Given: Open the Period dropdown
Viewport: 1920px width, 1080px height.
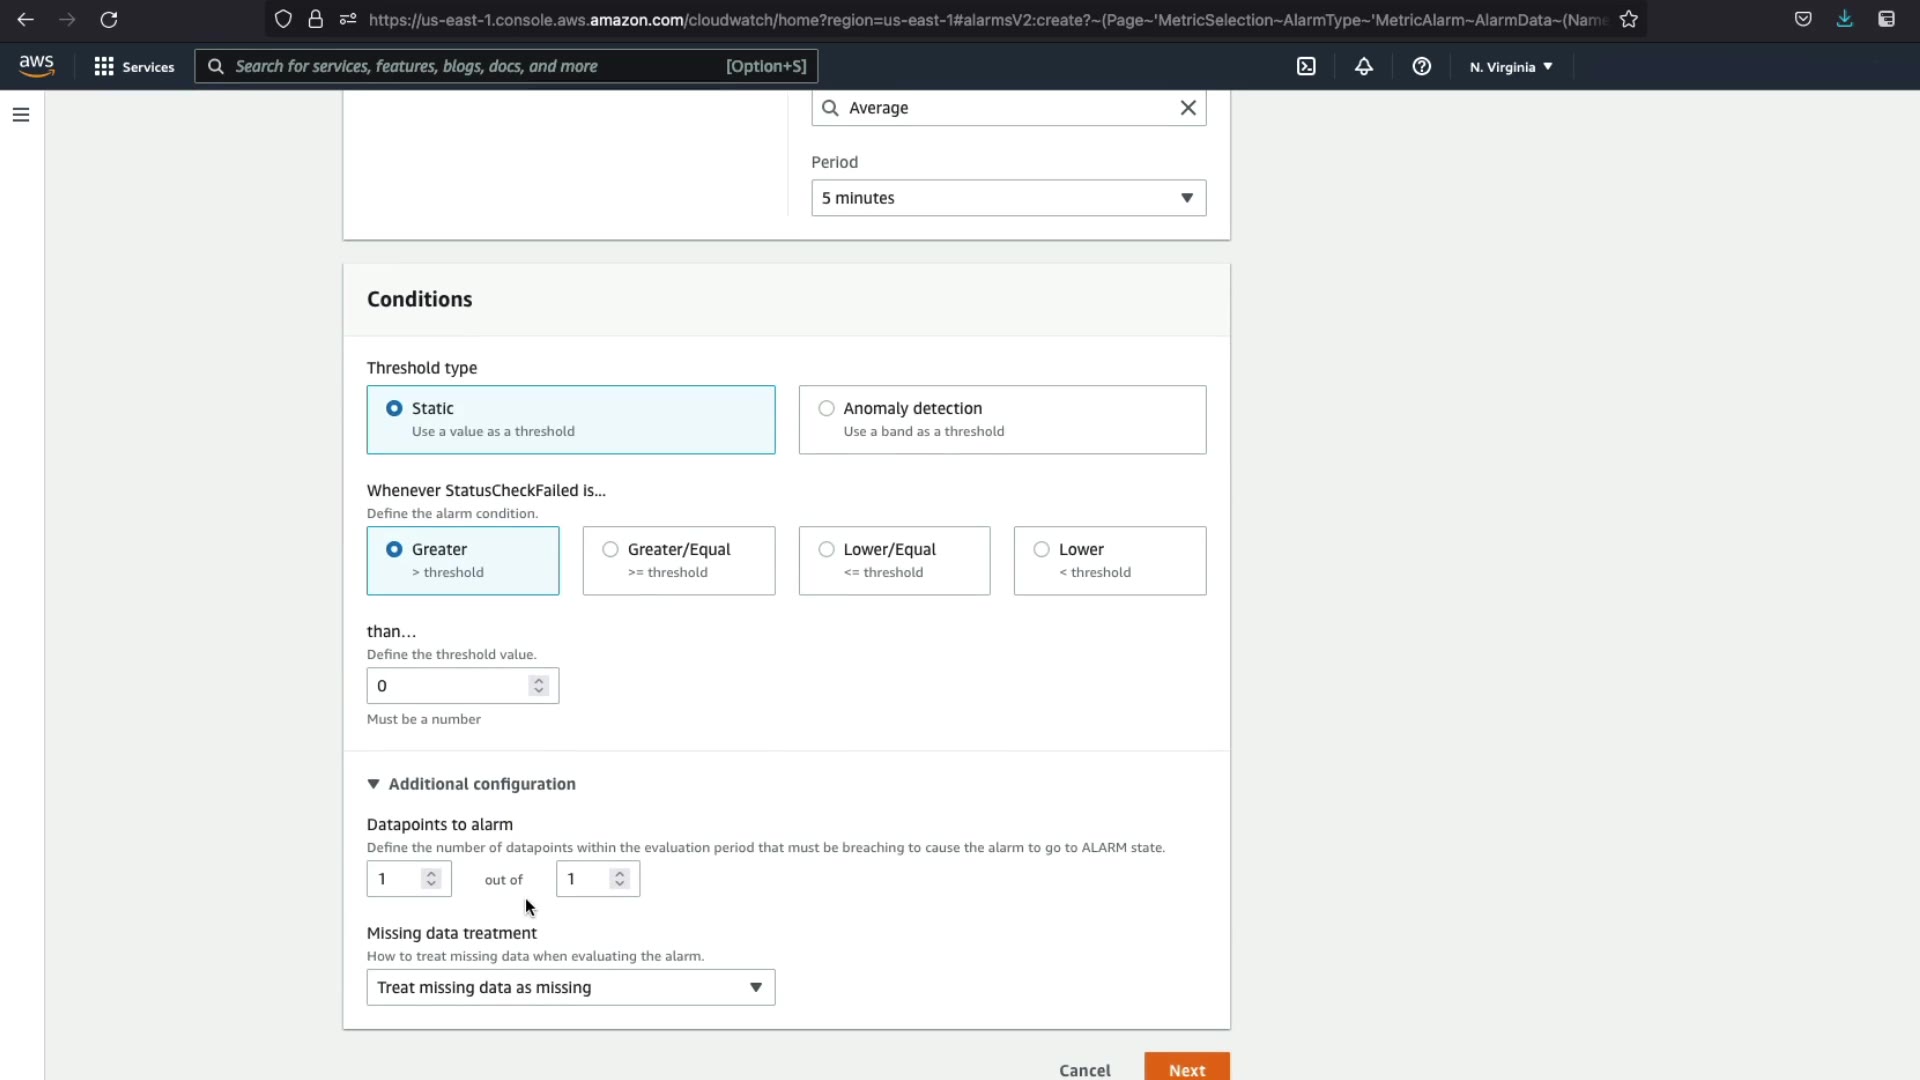Looking at the screenshot, I should [x=1008, y=198].
